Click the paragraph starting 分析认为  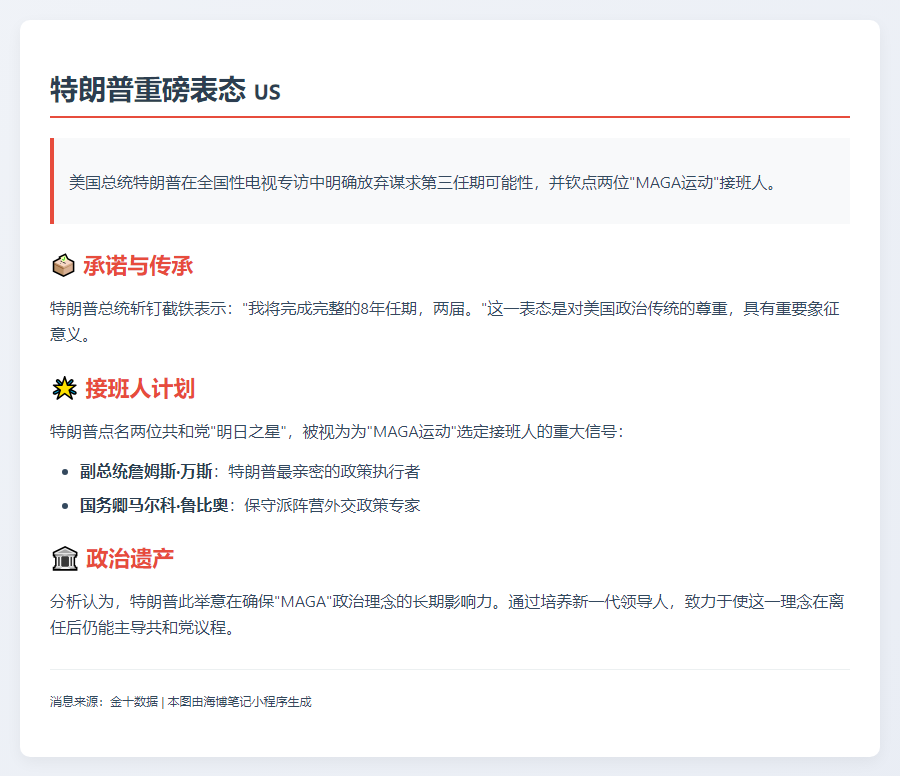[x=447, y=614]
